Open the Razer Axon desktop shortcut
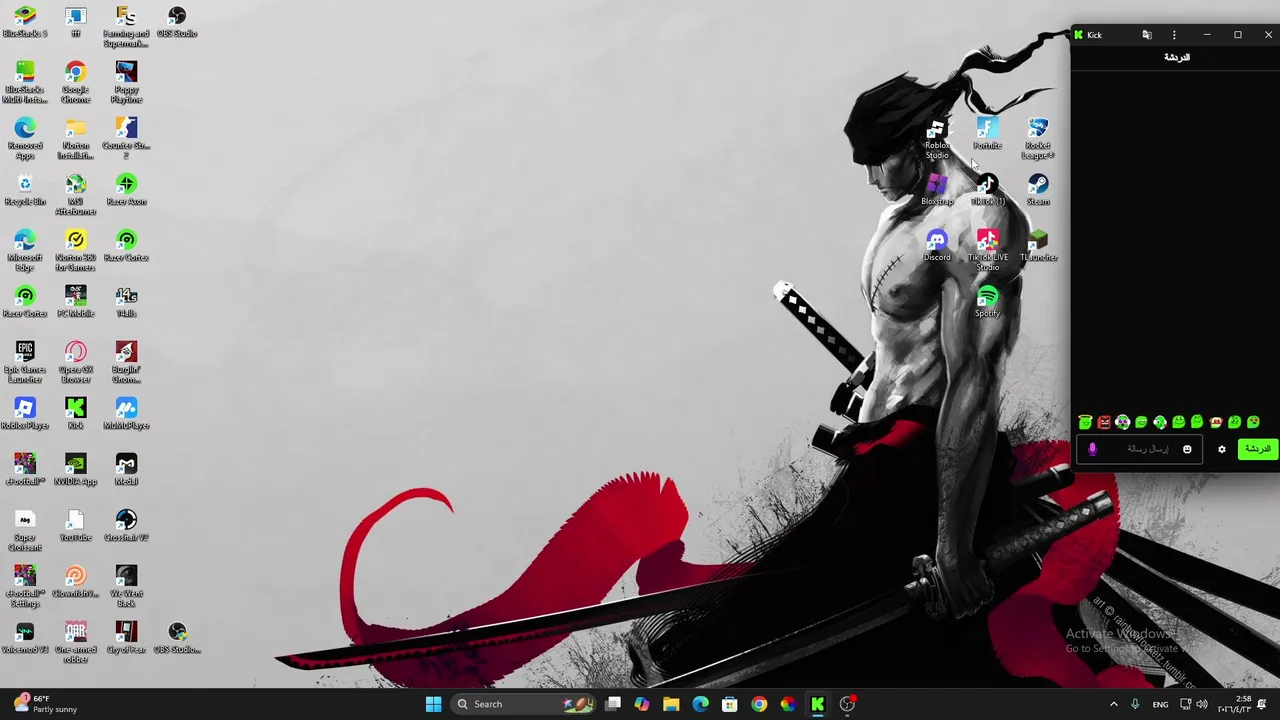This screenshot has height=720, width=1280. point(126,190)
